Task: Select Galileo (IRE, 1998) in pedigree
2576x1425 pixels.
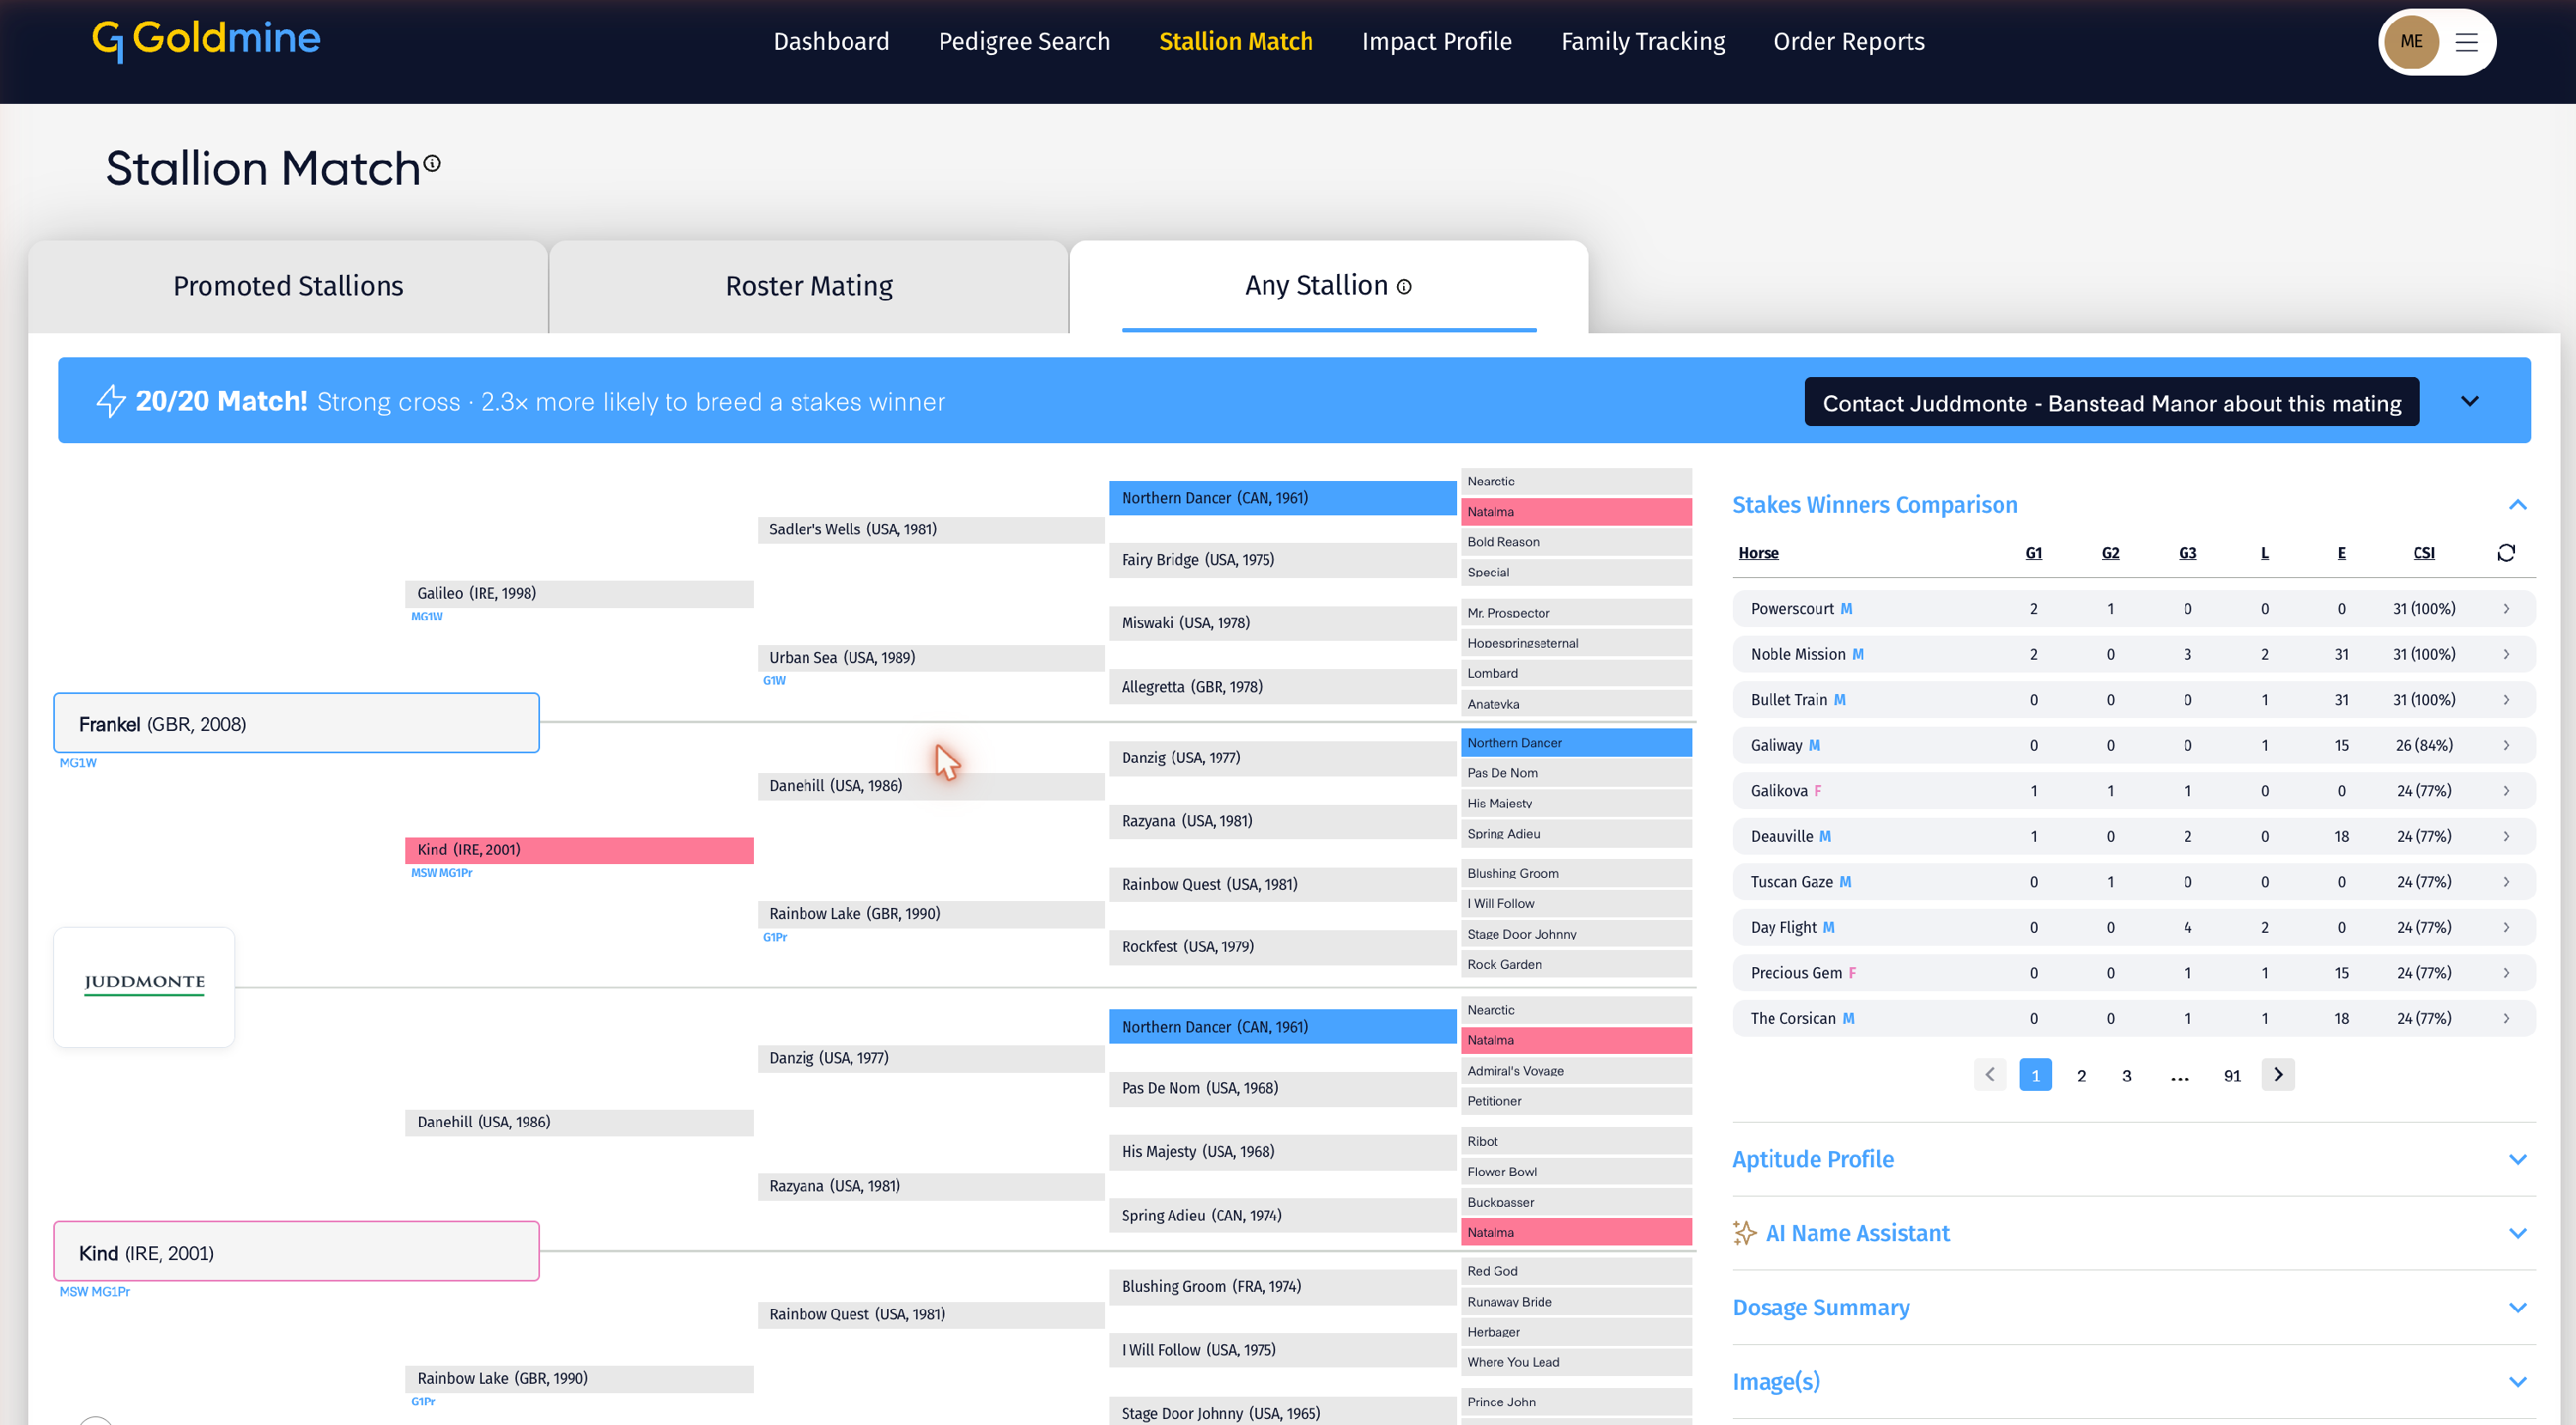Action: (579, 593)
